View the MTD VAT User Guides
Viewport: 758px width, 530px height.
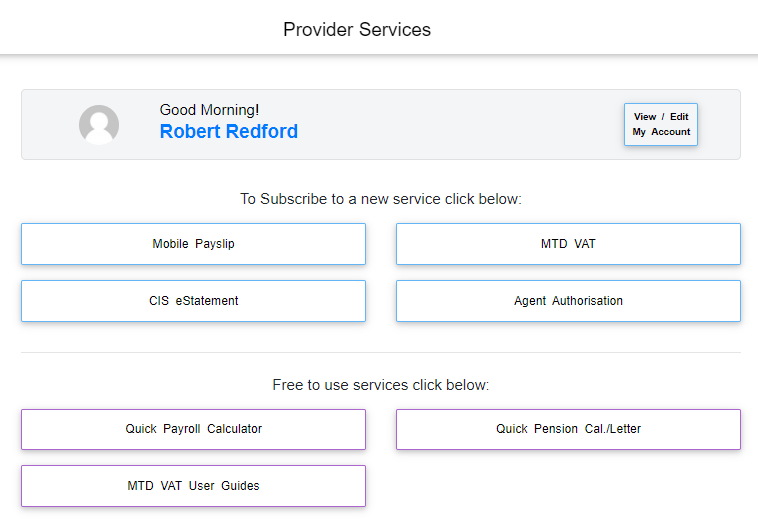point(193,486)
